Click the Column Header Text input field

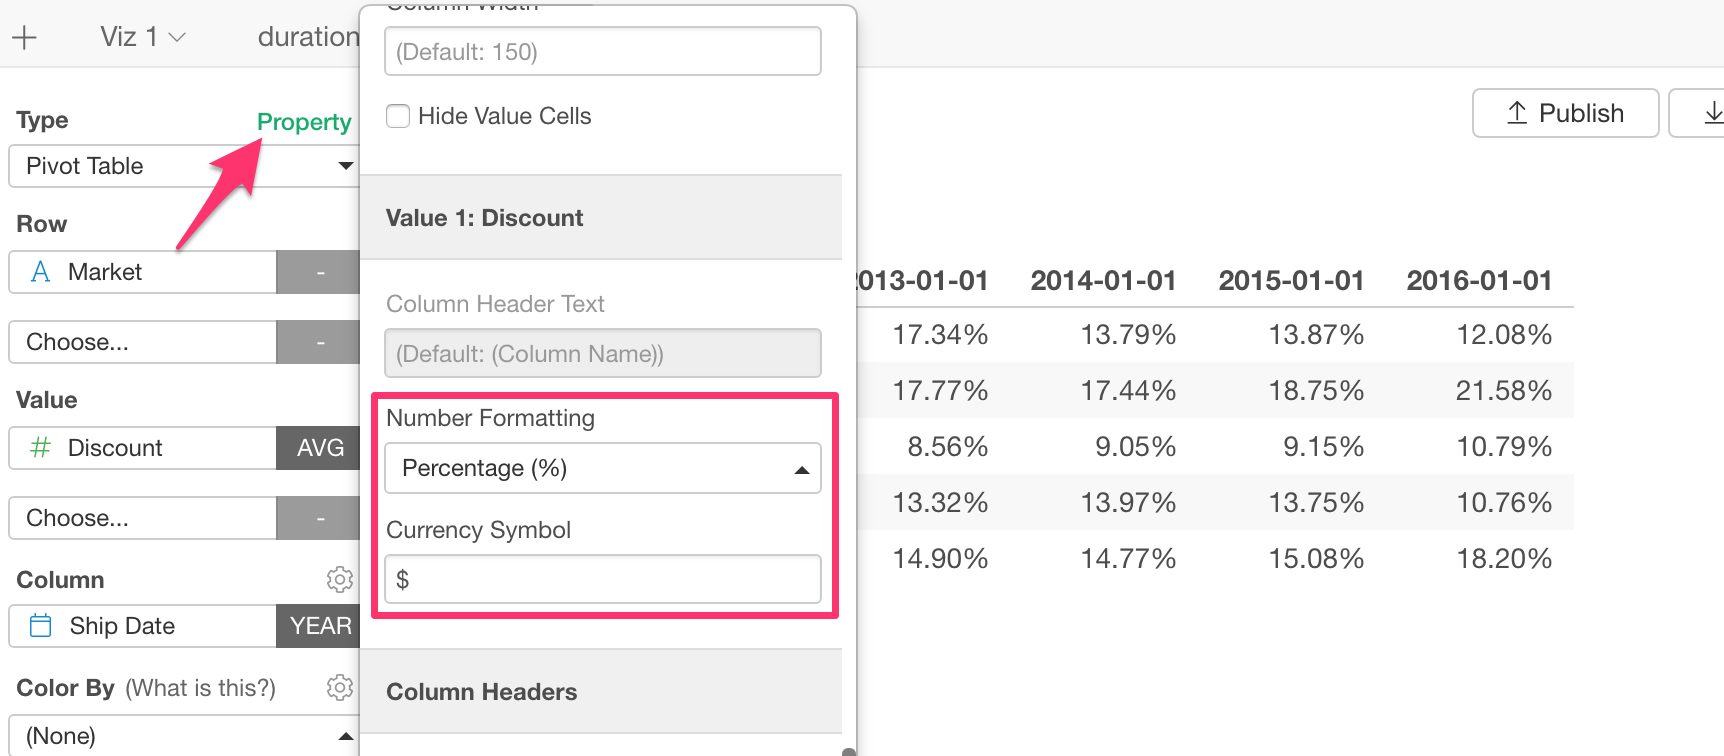click(x=603, y=353)
